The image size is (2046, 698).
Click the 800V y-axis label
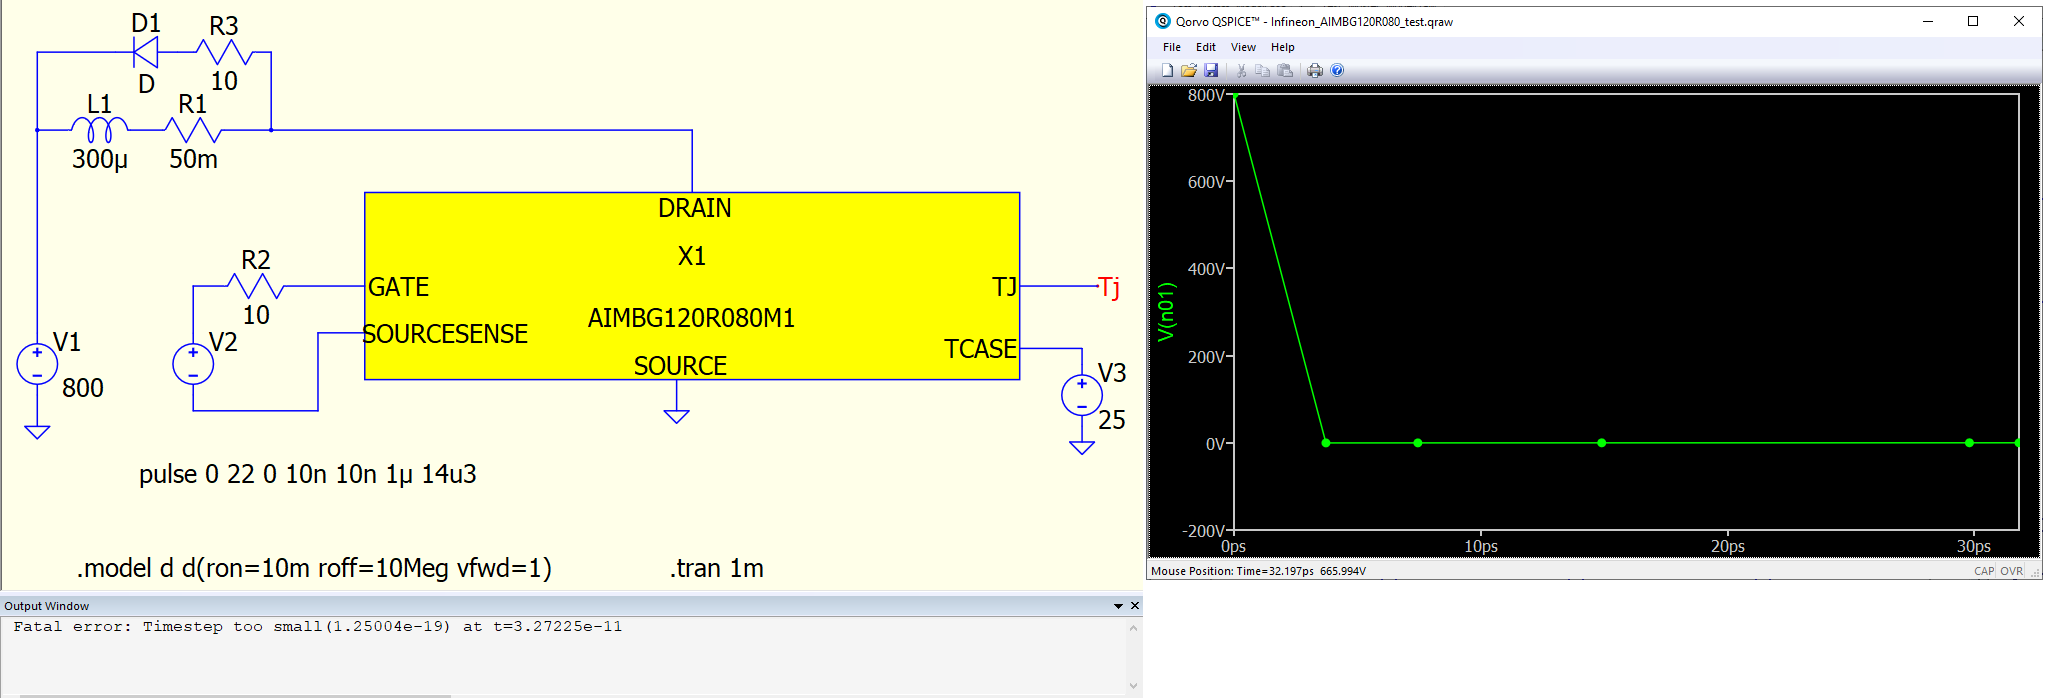(1206, 96)
